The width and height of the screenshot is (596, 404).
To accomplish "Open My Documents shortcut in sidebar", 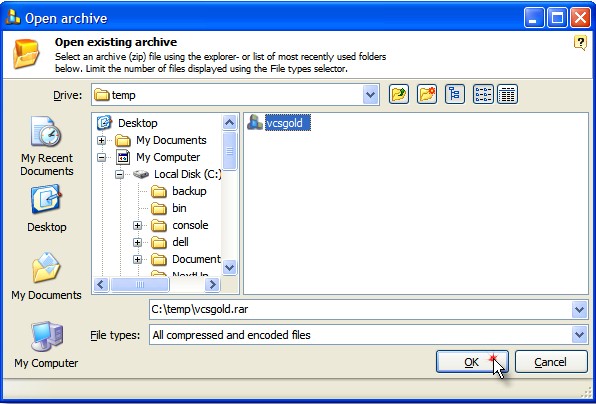I will (x=46, y=276).
